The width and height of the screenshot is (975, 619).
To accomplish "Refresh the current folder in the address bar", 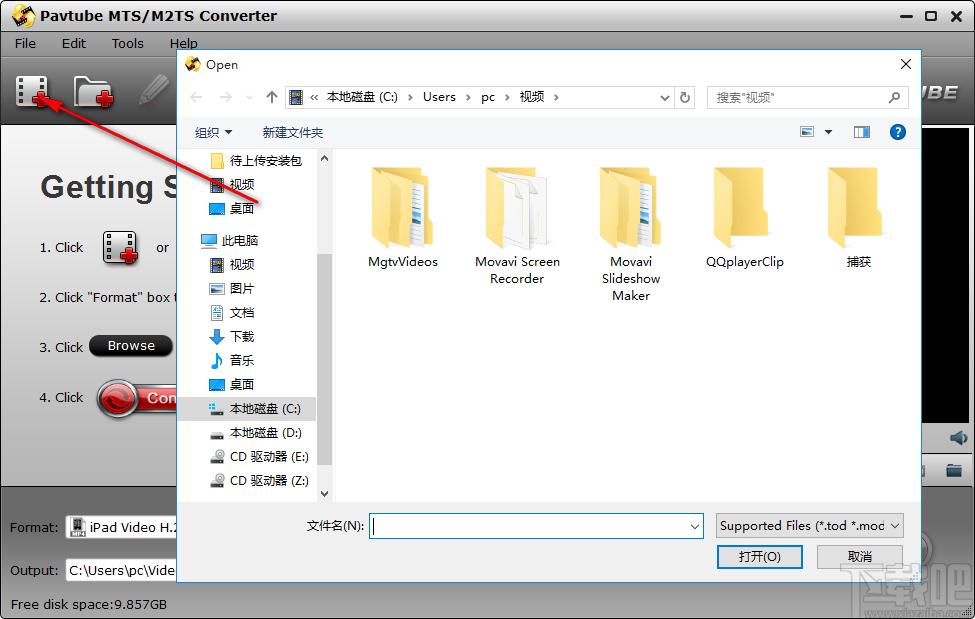I will point(685,97).
